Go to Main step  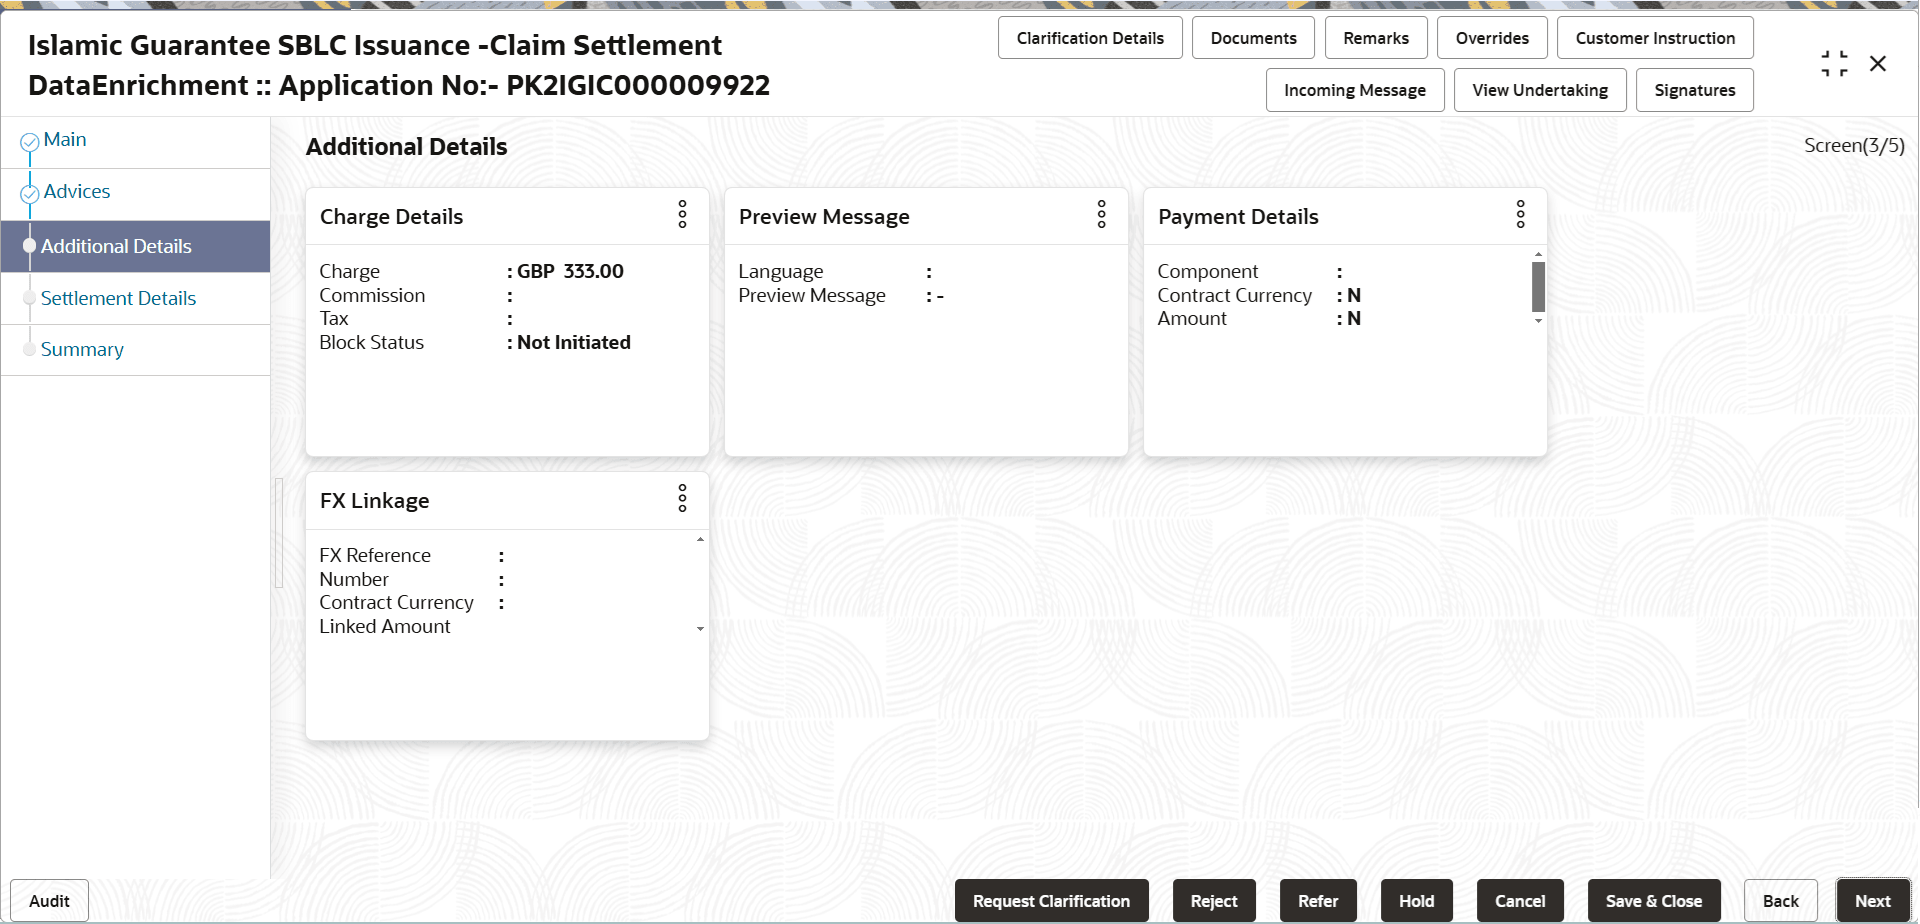(65, 140)
